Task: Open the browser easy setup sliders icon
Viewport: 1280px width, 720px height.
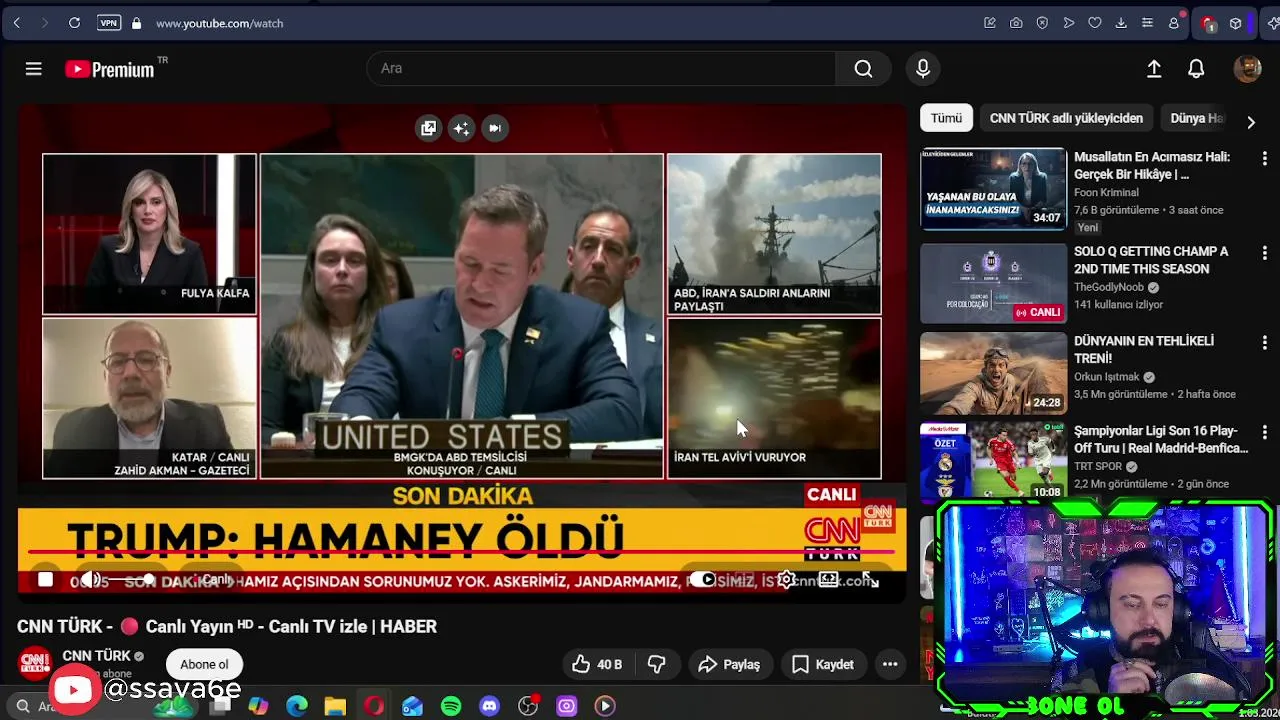Action: click(x=1147, y=23)
